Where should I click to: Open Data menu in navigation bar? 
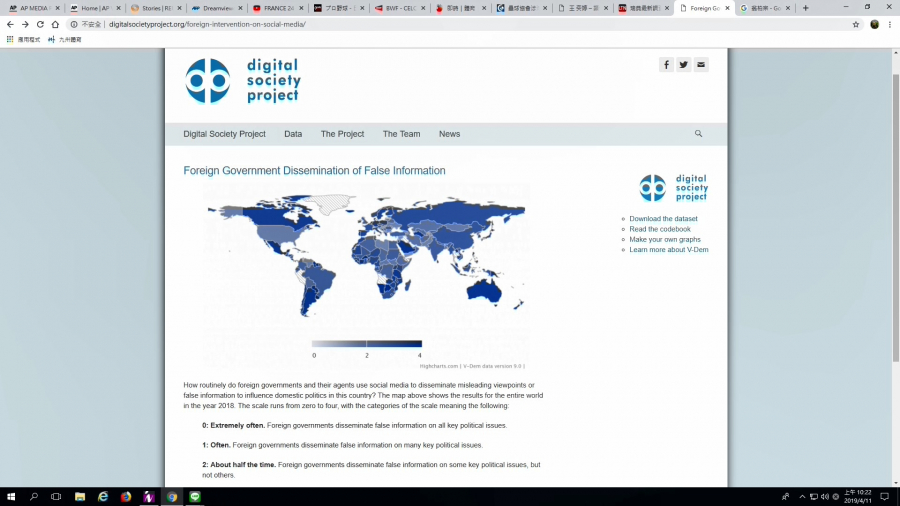pyautogui.click(x=293, y=134)
